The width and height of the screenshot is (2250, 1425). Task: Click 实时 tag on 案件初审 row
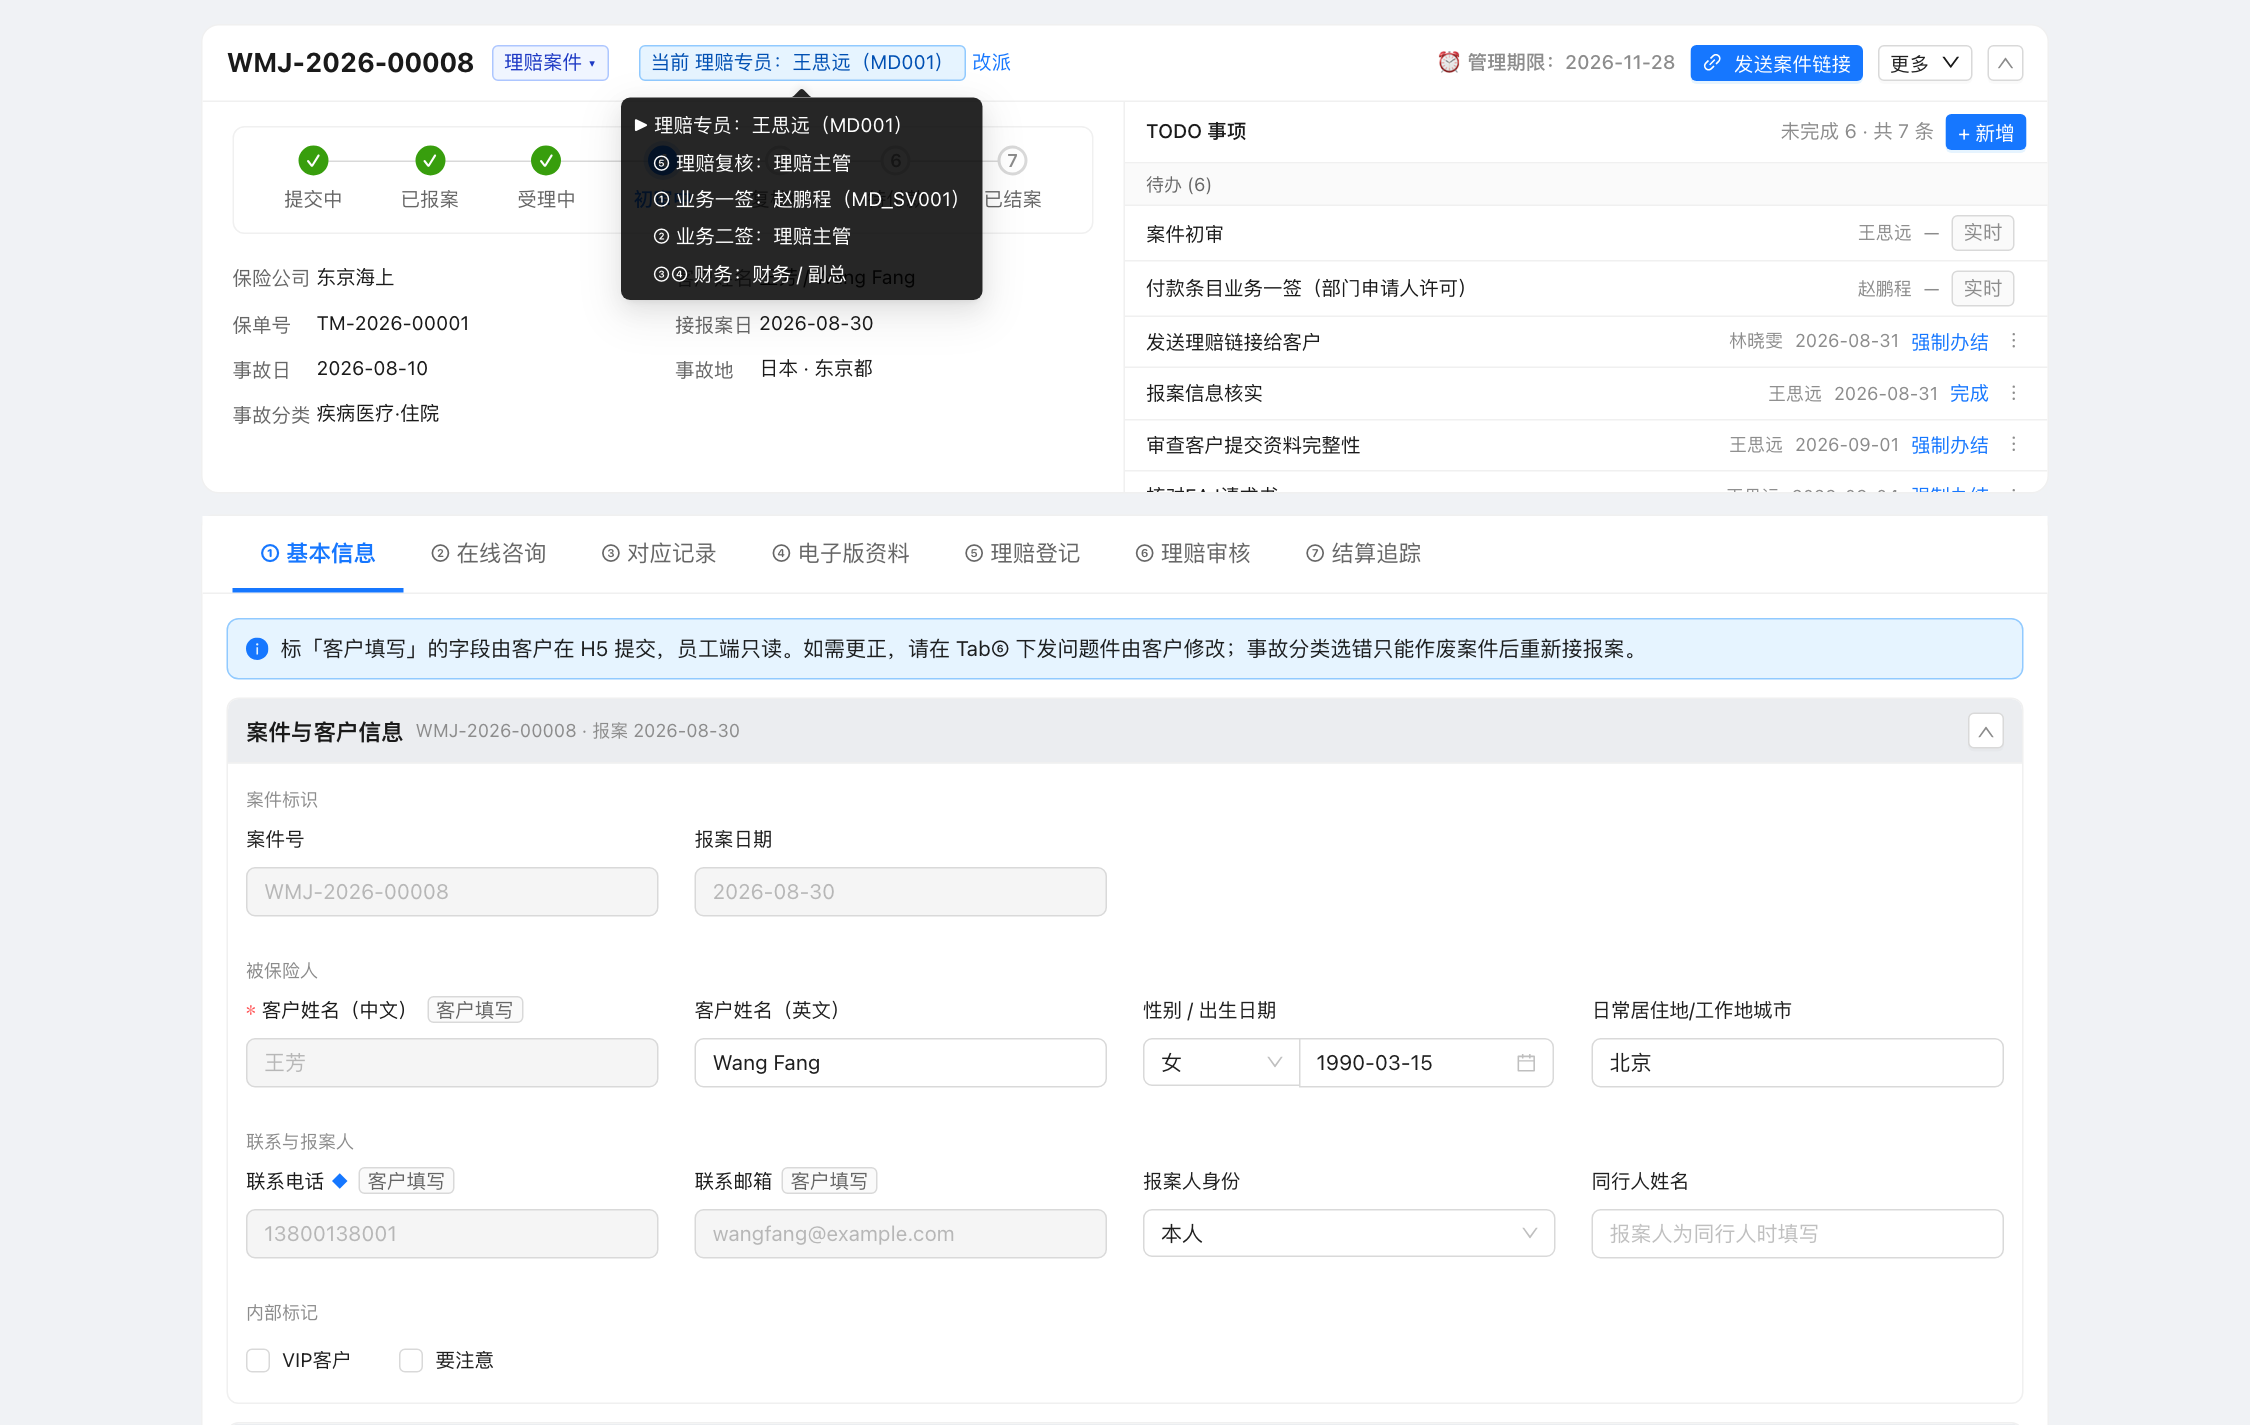1982,233
